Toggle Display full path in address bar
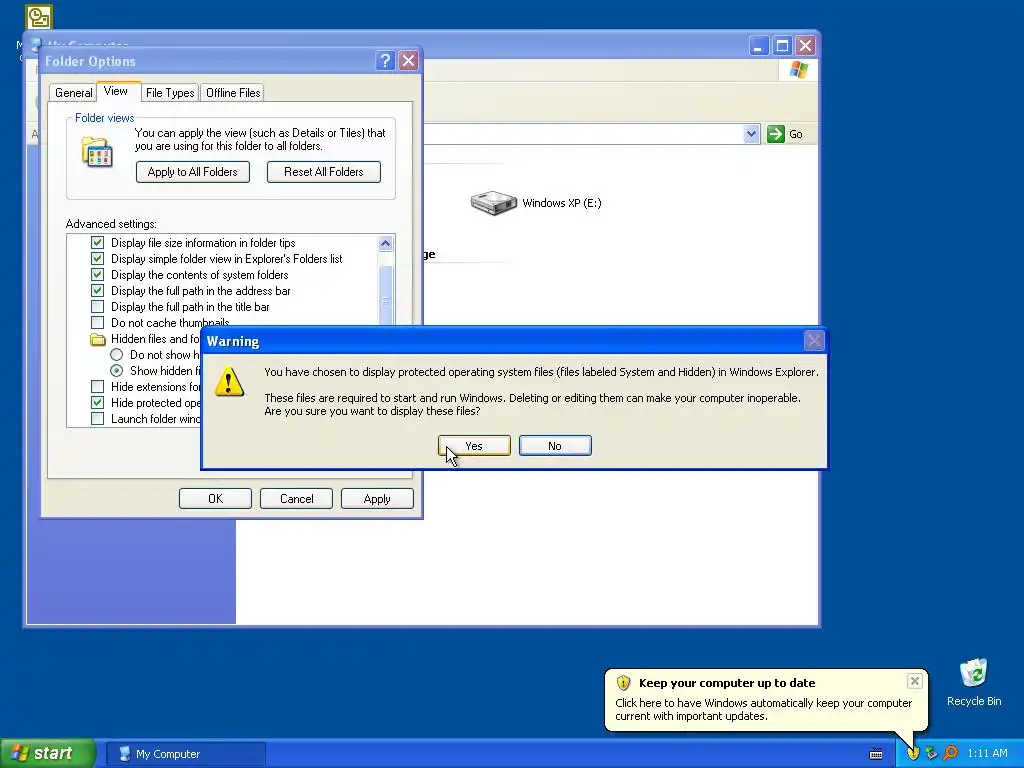 (97, 291)
